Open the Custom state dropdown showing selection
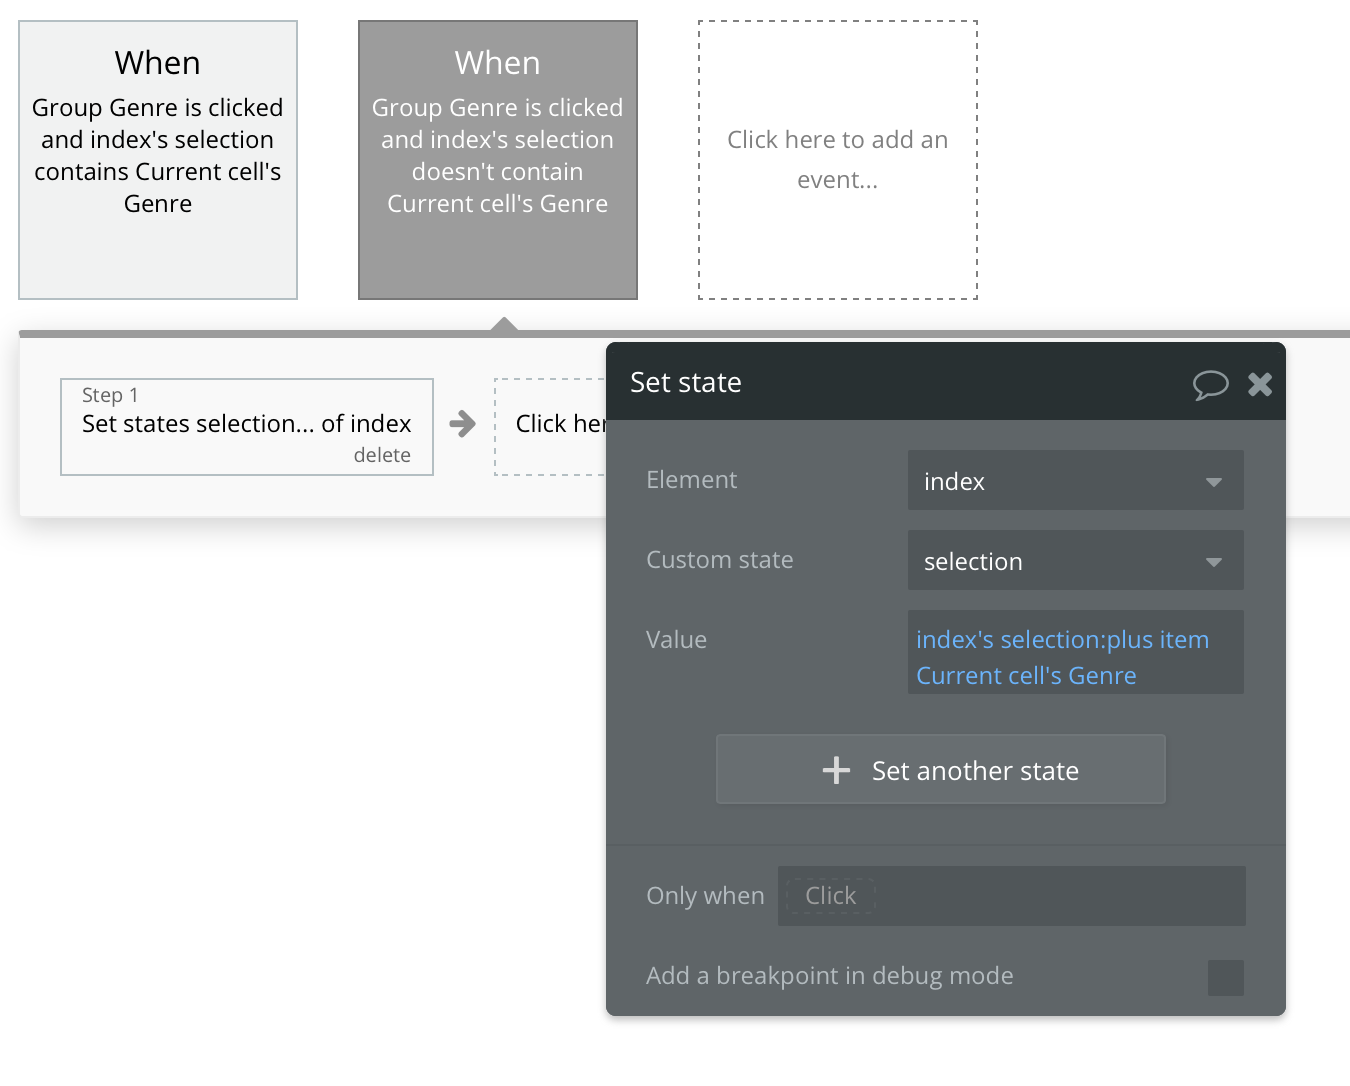1350x1086 pixels. coord(1060,561)
